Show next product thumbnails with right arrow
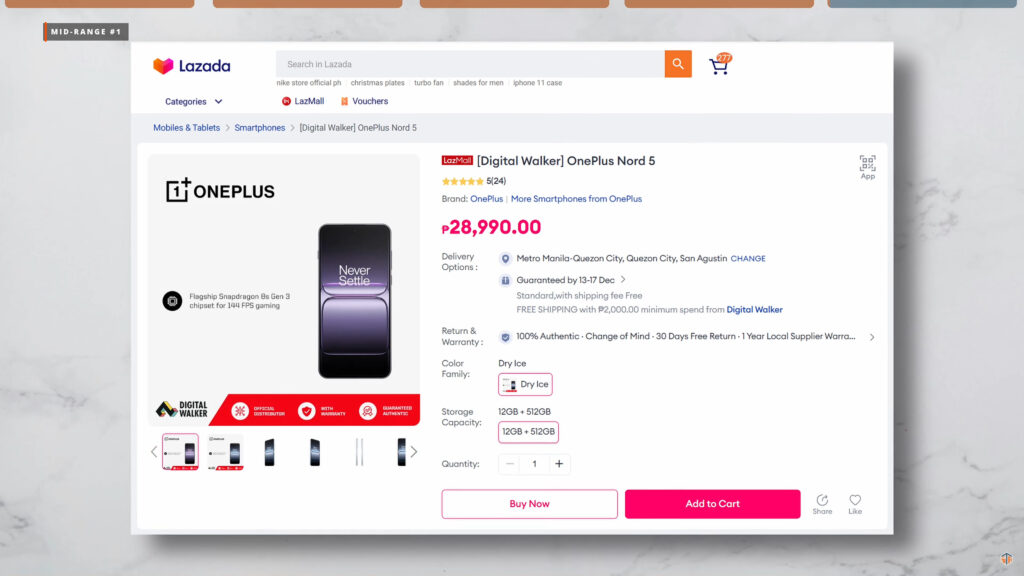Viewport: 1024px width, 576px height. pos(414,452)
